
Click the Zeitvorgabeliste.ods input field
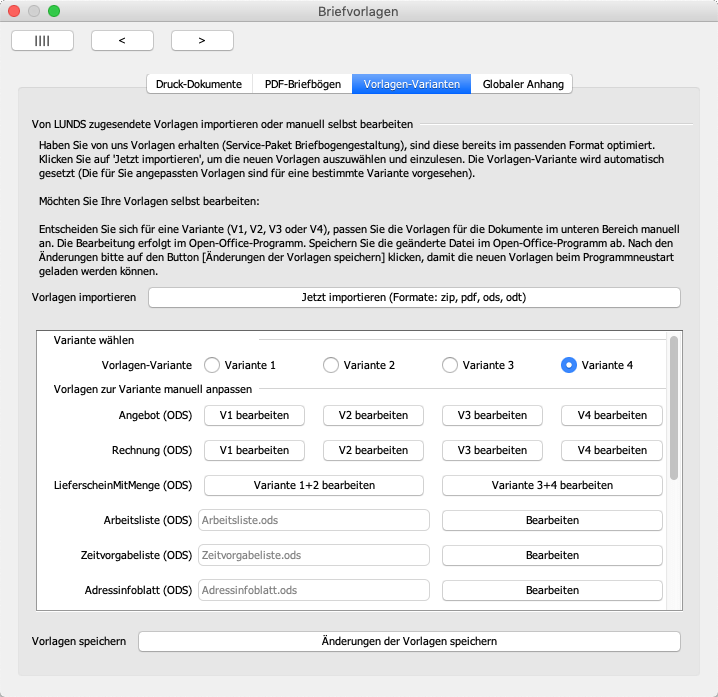tap(314, 555)
